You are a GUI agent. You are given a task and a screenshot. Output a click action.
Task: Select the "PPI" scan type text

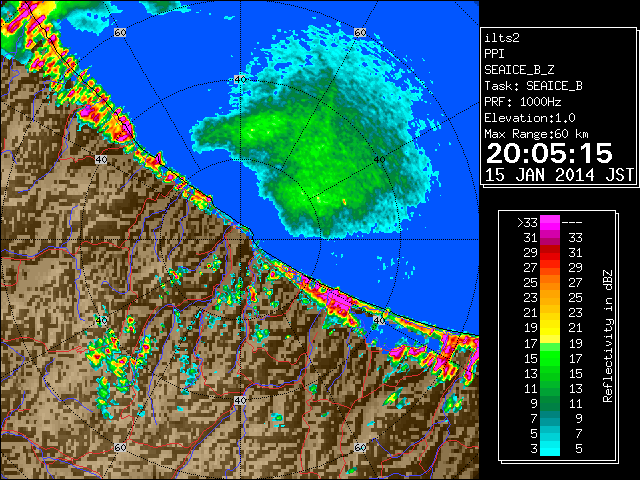coord(494,54)
